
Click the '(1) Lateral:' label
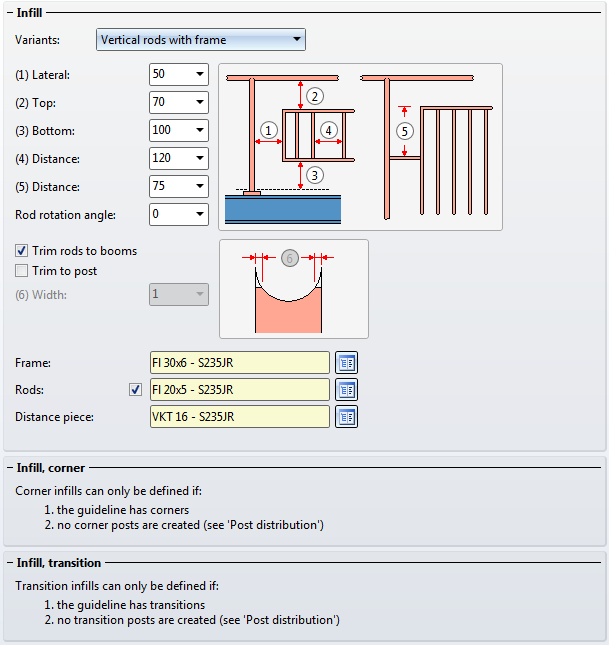click(42, 75)
